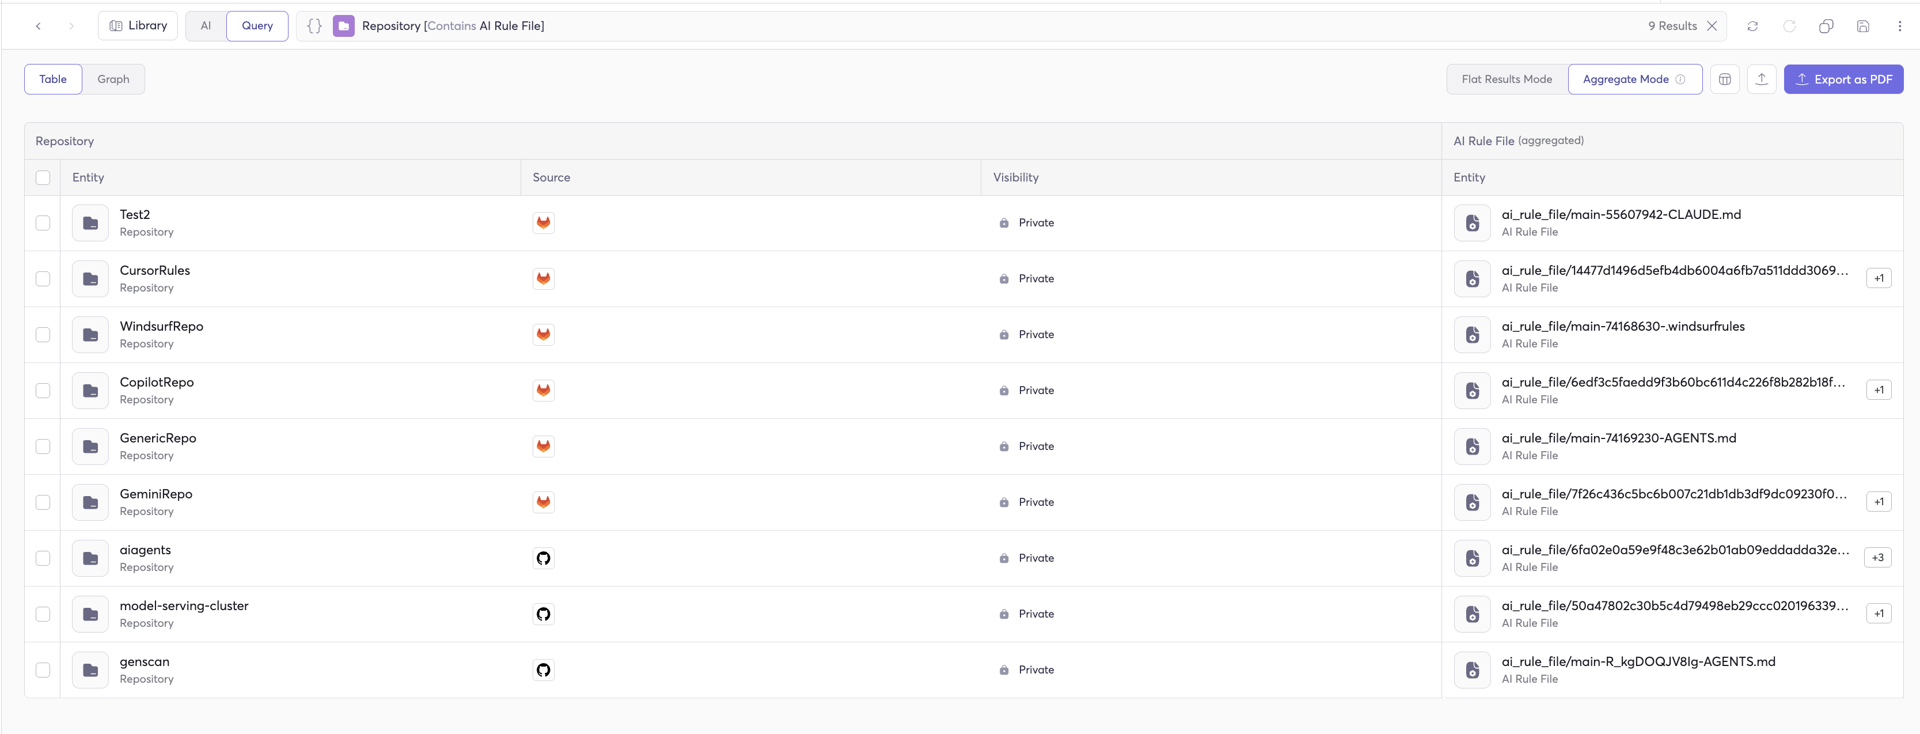Image resolution: width=1920 pixels, height=734 pixels.
Task: Select the checkbox for genscan repository
Action: click(x=43, y=670)
